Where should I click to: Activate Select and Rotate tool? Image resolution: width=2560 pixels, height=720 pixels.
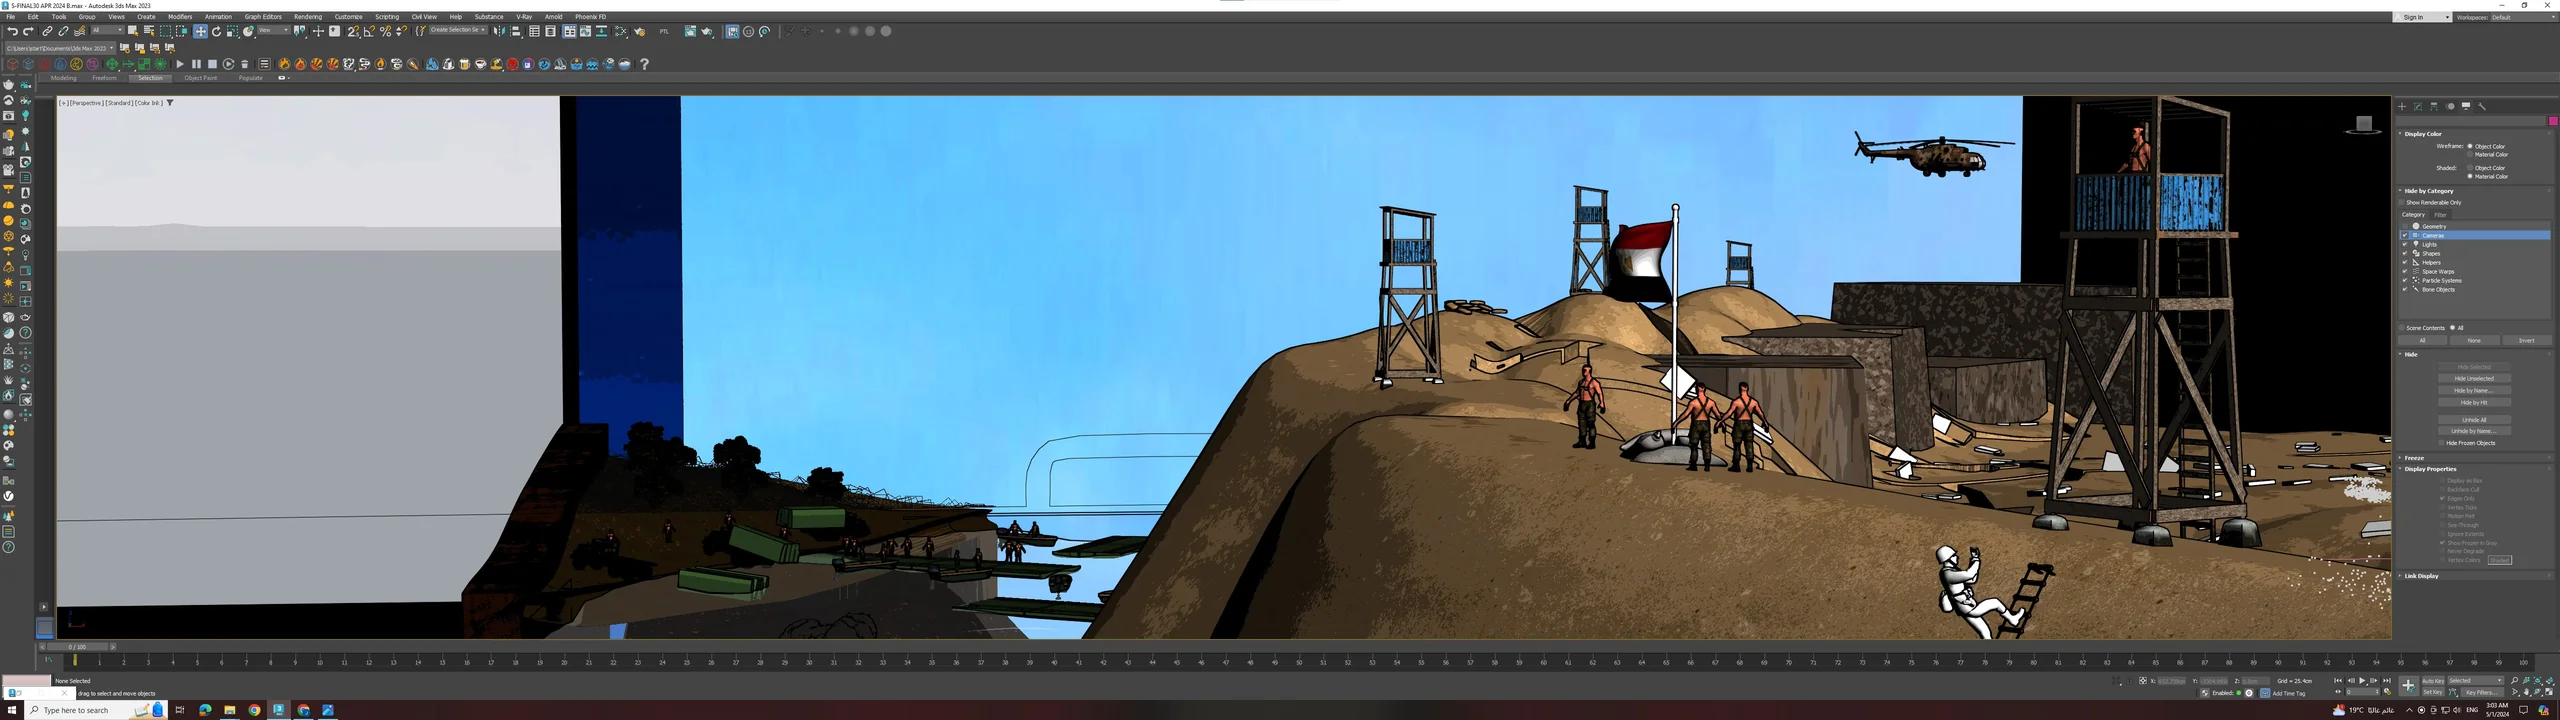[216, 31]
